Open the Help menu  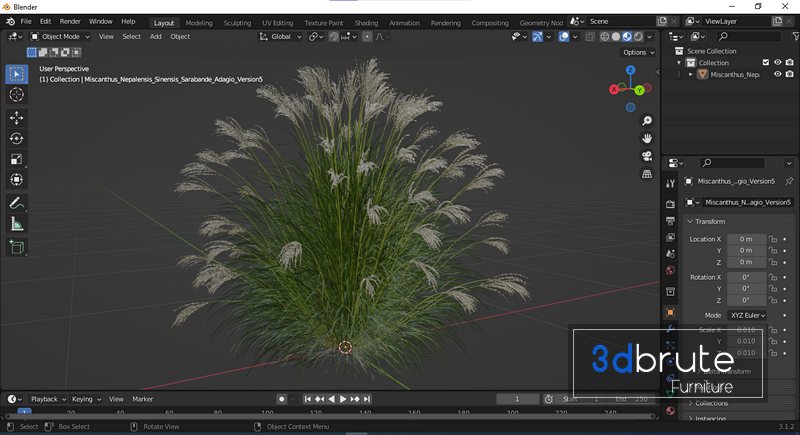pos(128,21)
